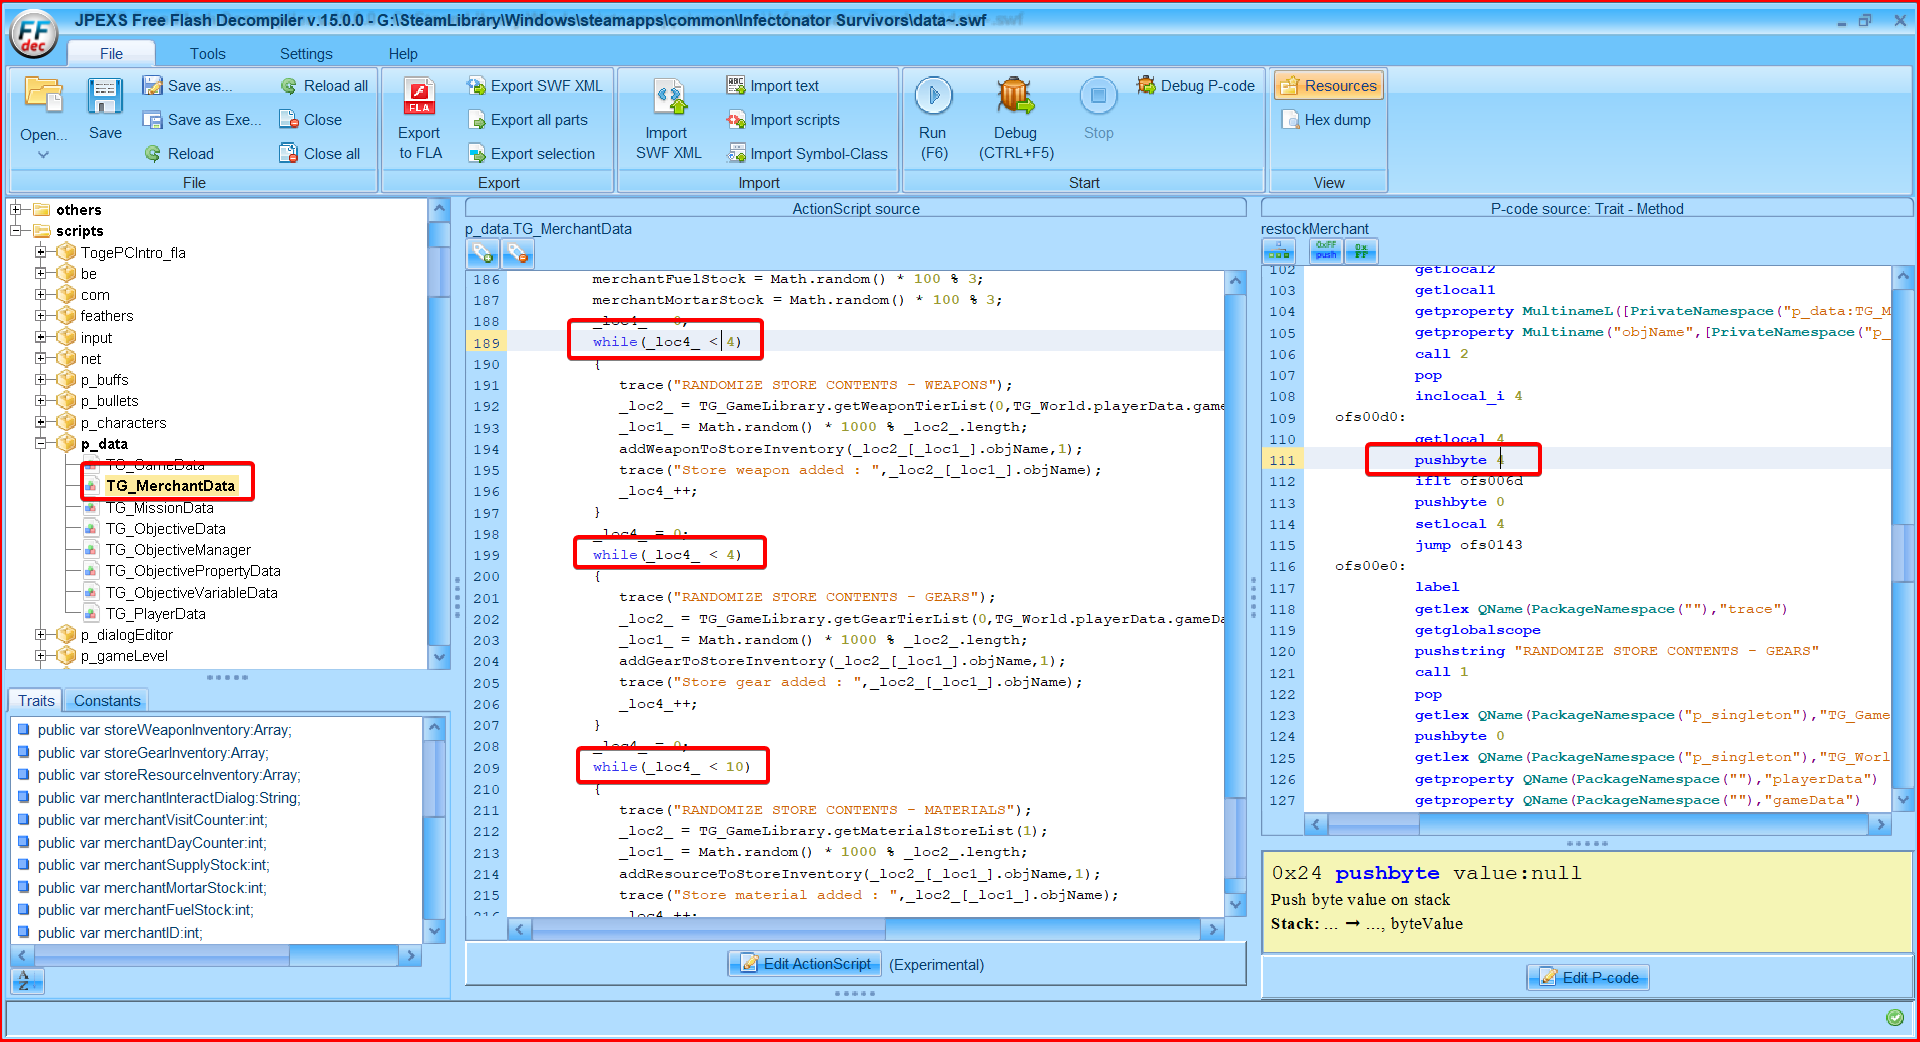The image size is (1920, 1042).
Task: Reload the current SWF file
Action: click(x=179, y=154)
